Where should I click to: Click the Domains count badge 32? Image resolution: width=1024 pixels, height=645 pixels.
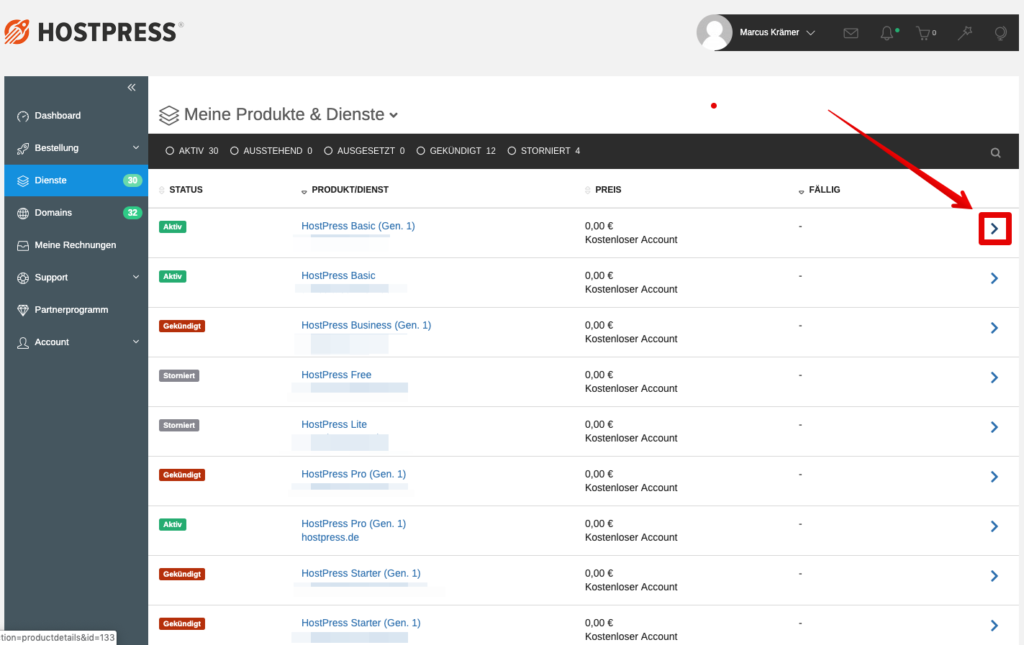[x=133, y=212]
